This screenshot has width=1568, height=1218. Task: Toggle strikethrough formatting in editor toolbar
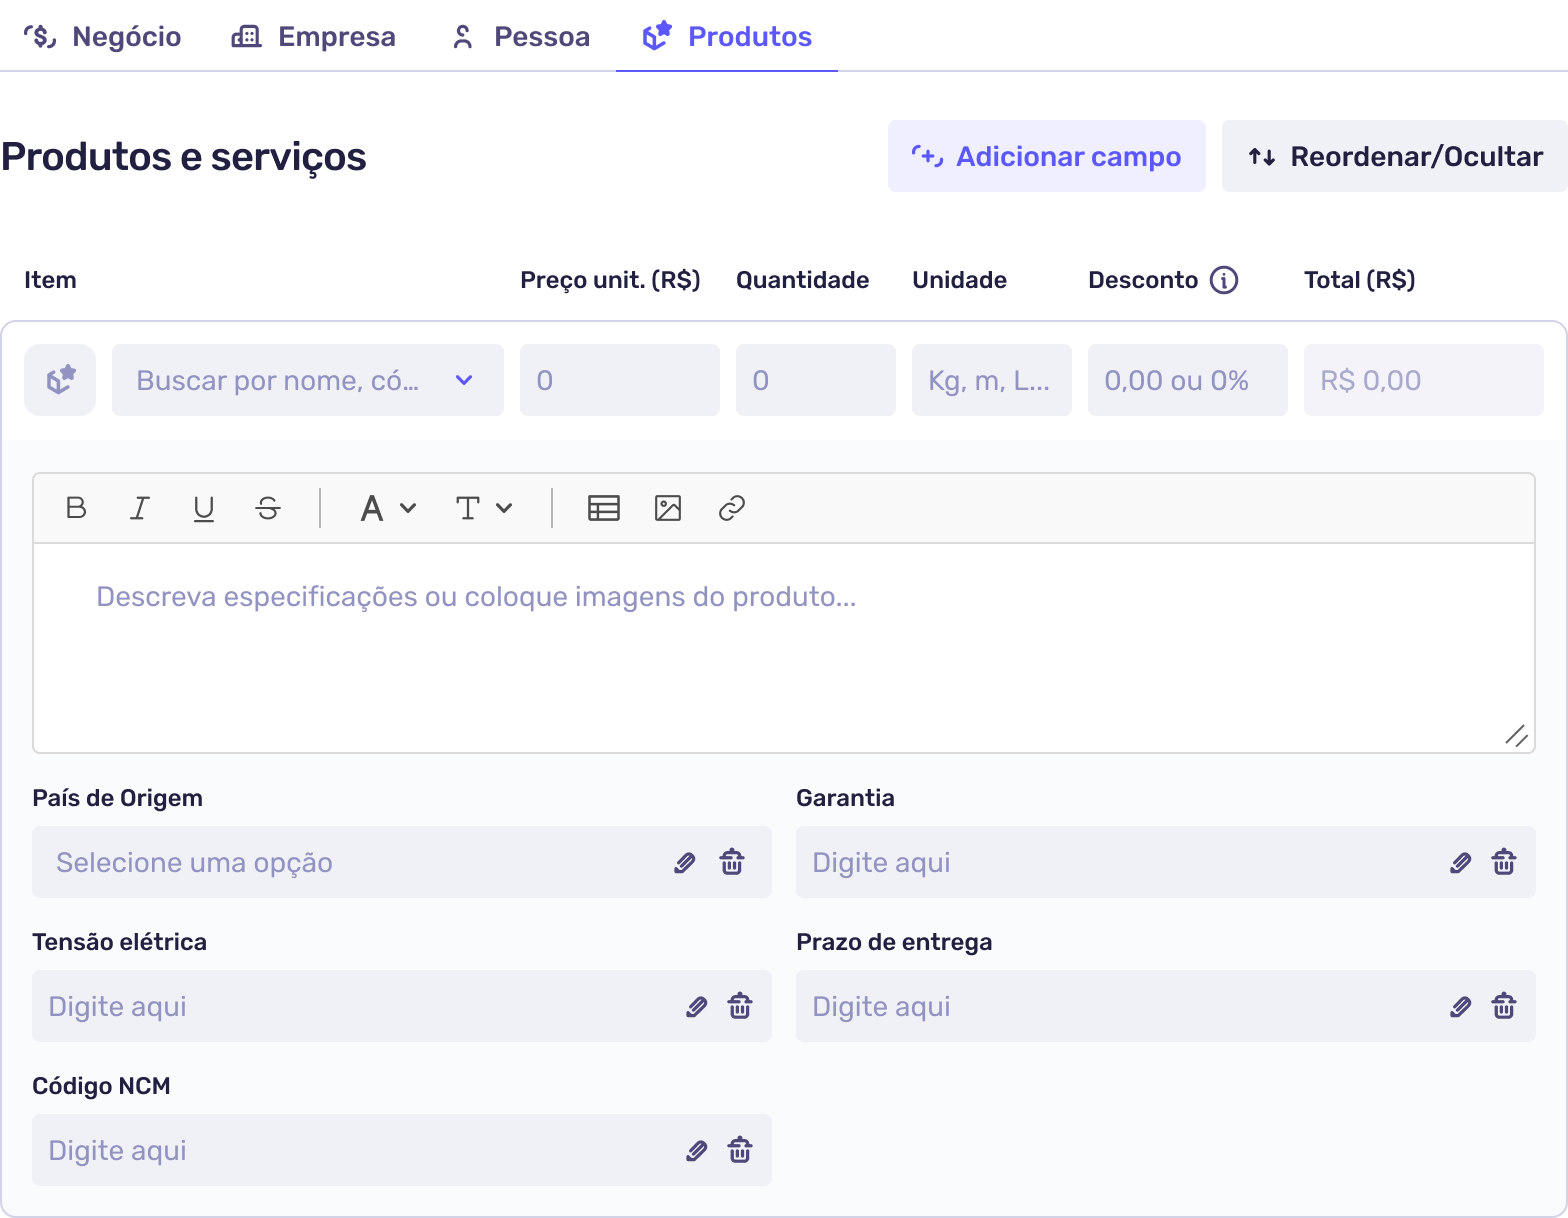click(x=268, y=508)
